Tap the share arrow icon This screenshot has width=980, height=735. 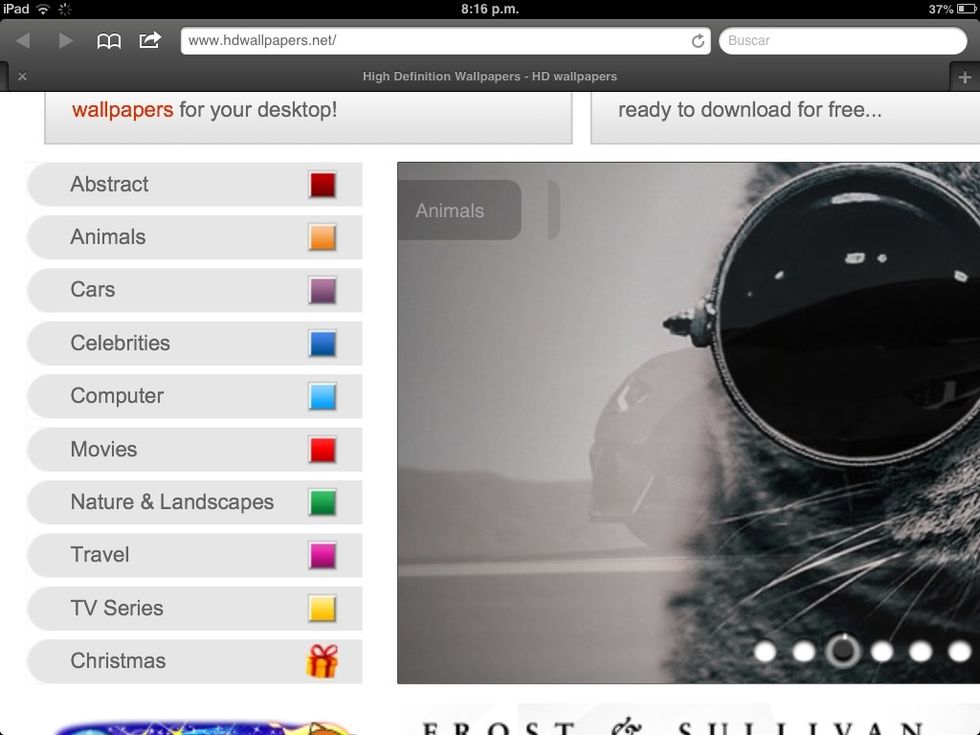click(150, 41)
